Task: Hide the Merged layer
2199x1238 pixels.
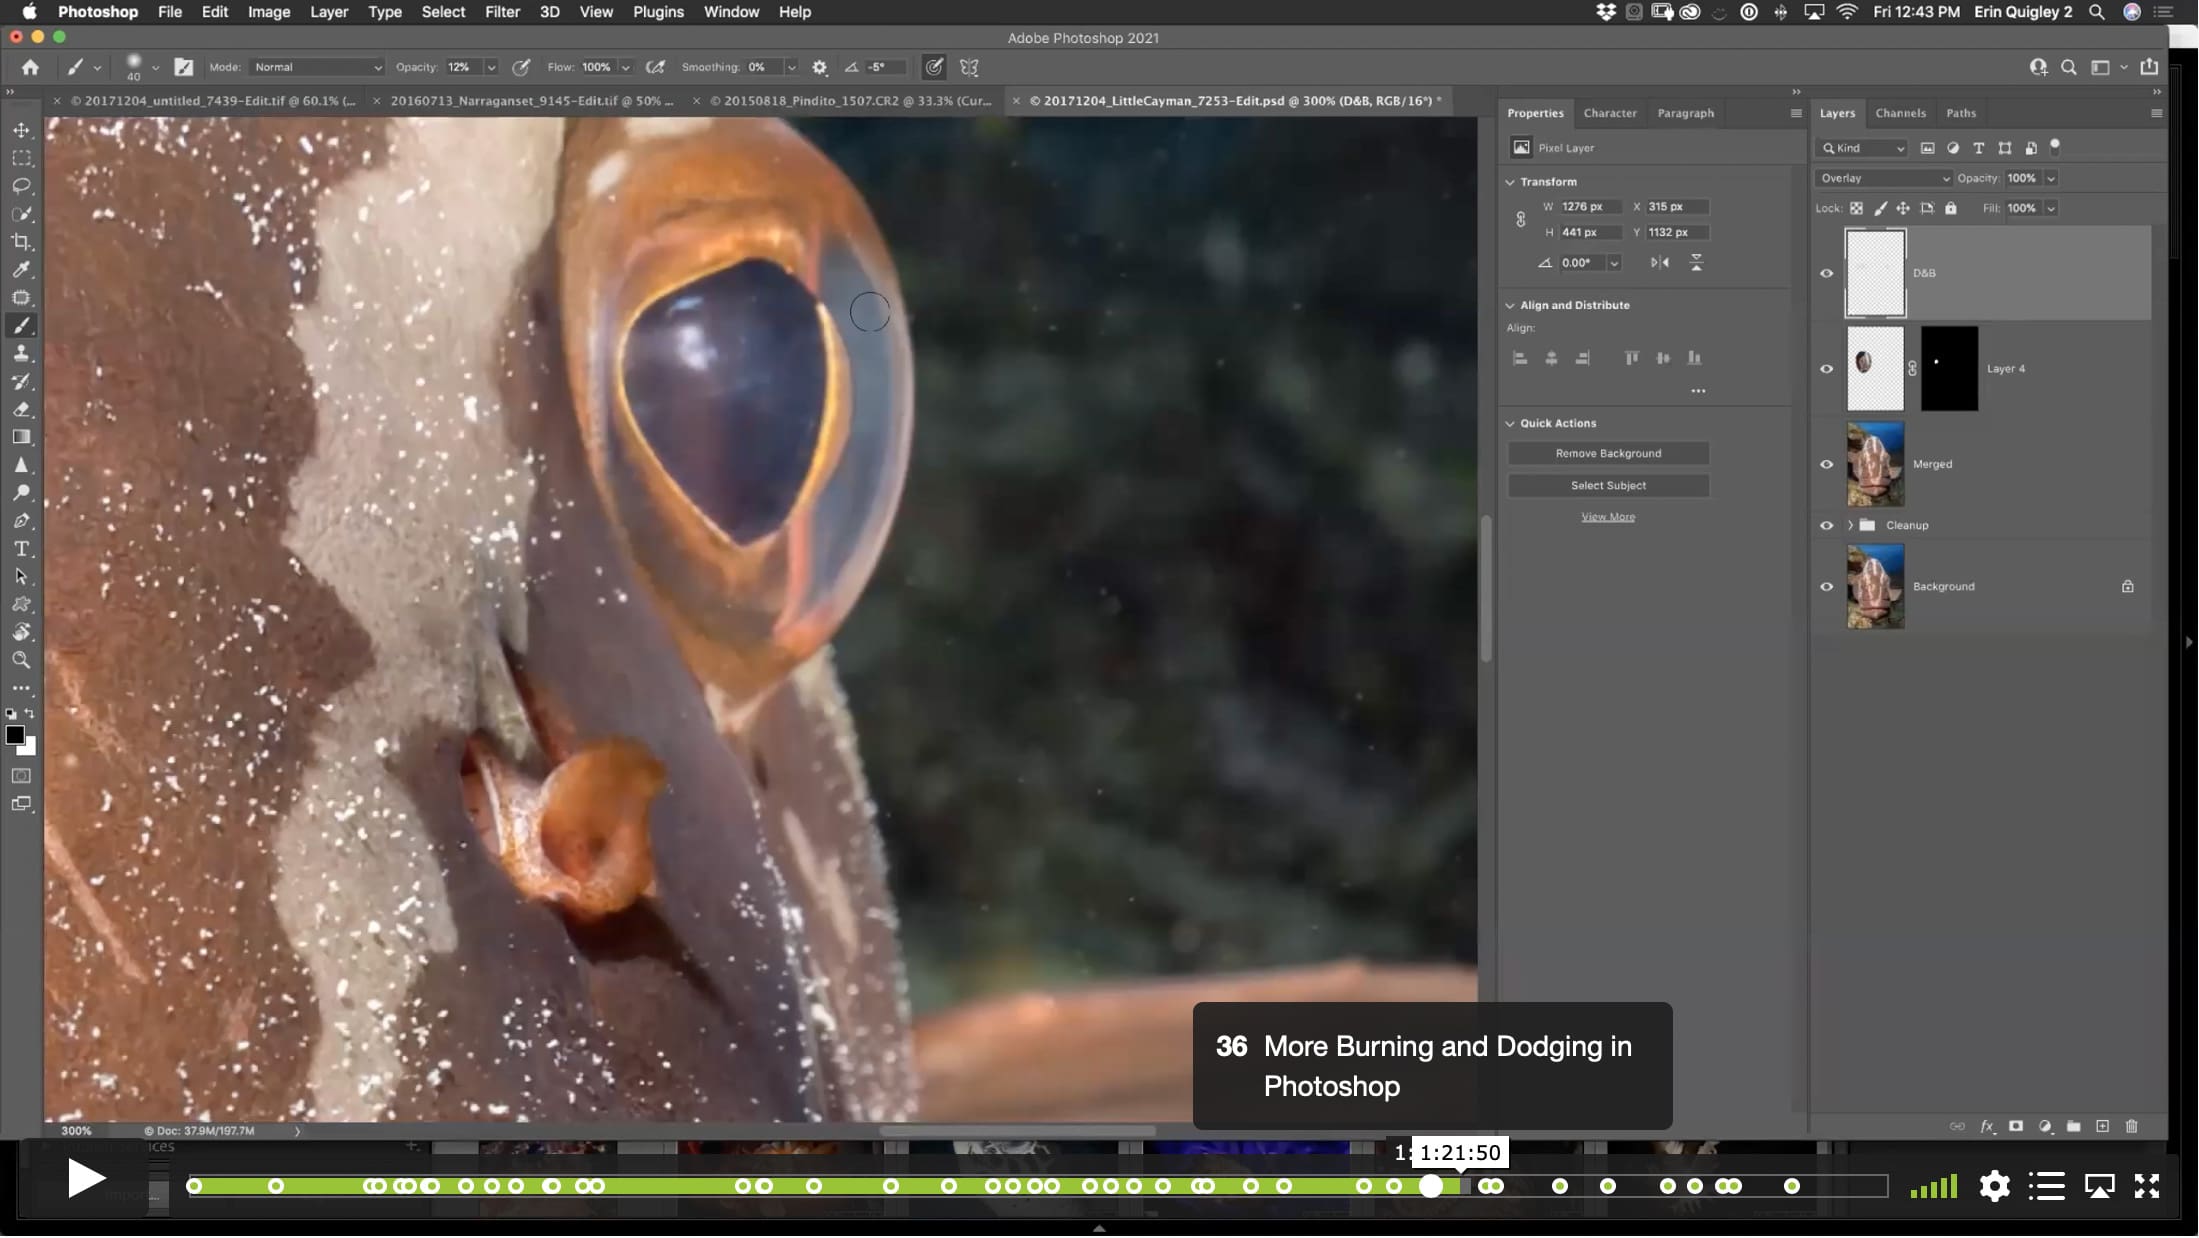Action: 1826,464
